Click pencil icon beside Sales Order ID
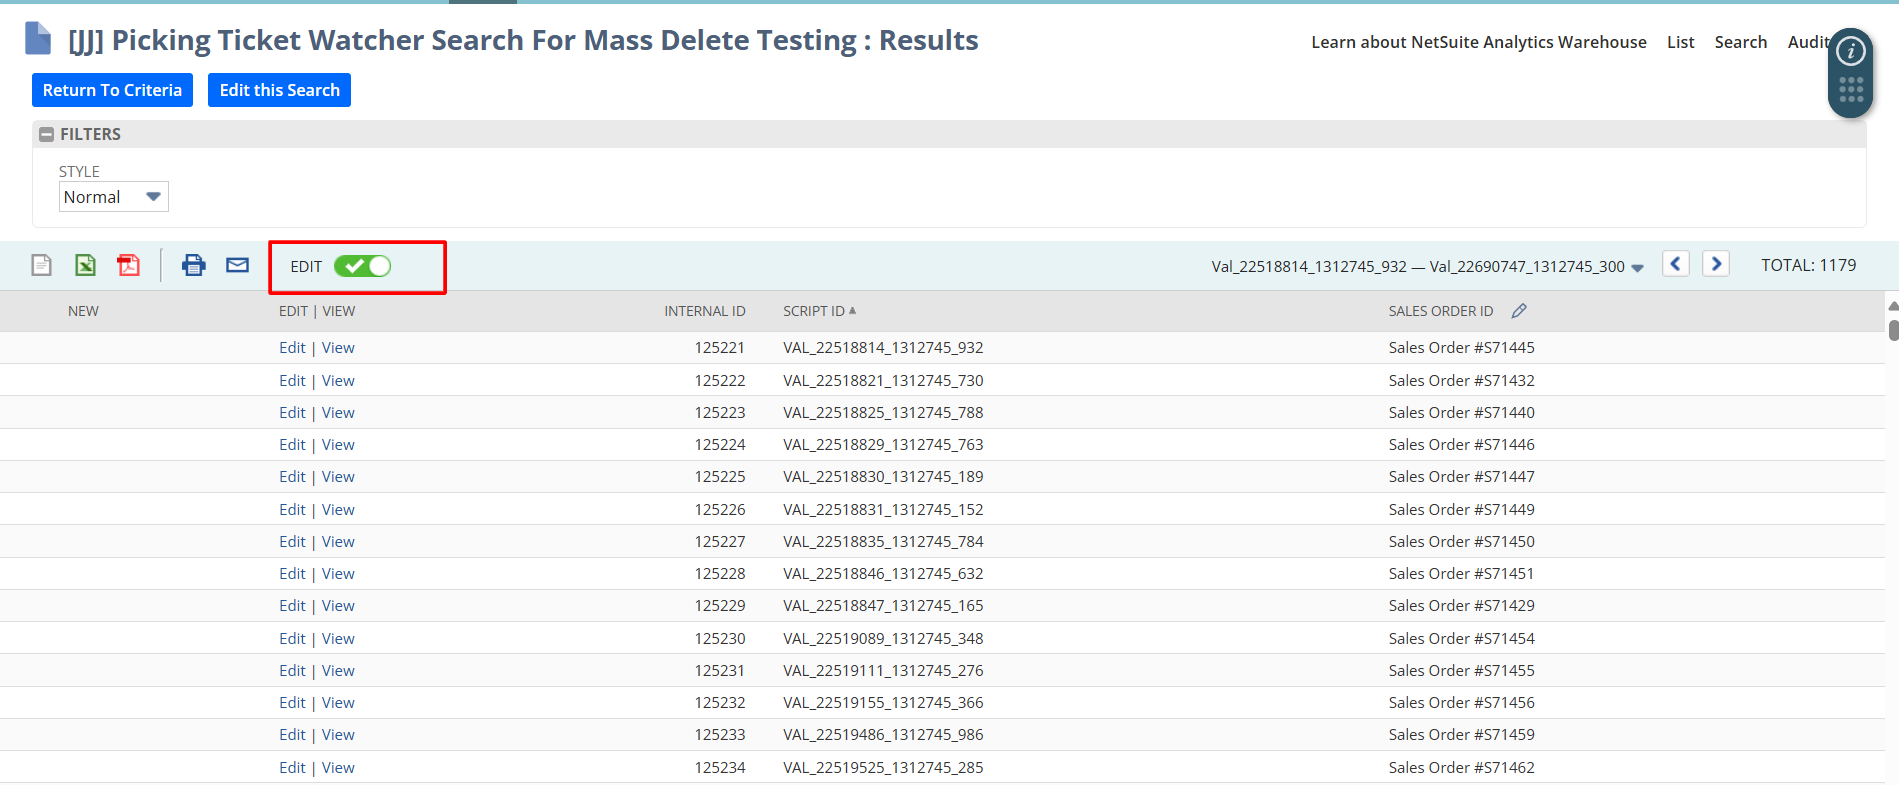This screenshot has width=1899, height=785. 1519,311
